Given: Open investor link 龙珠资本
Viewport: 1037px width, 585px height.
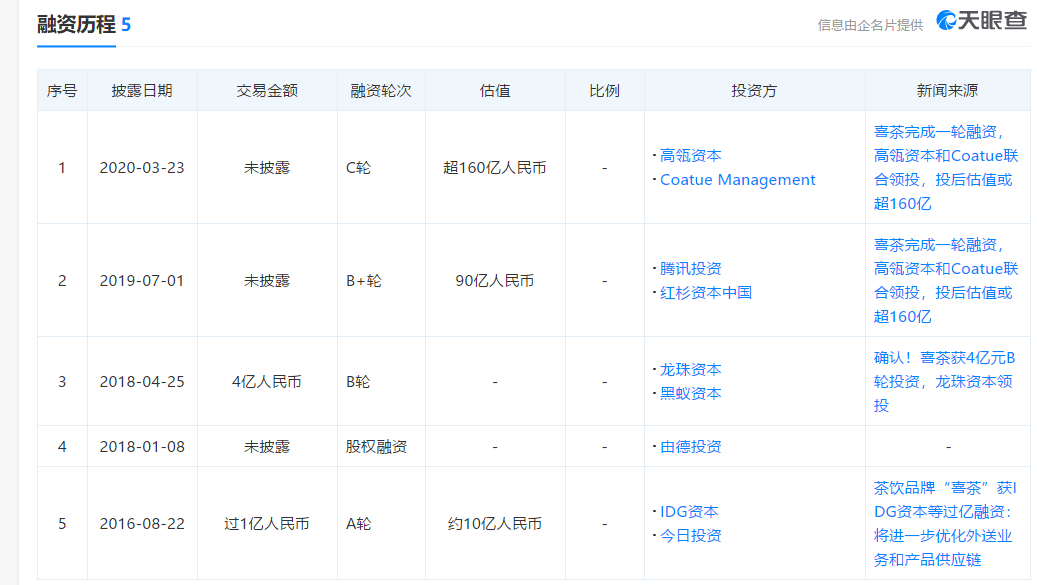Looking at the screenshot, I should click(x=690, y=370).
